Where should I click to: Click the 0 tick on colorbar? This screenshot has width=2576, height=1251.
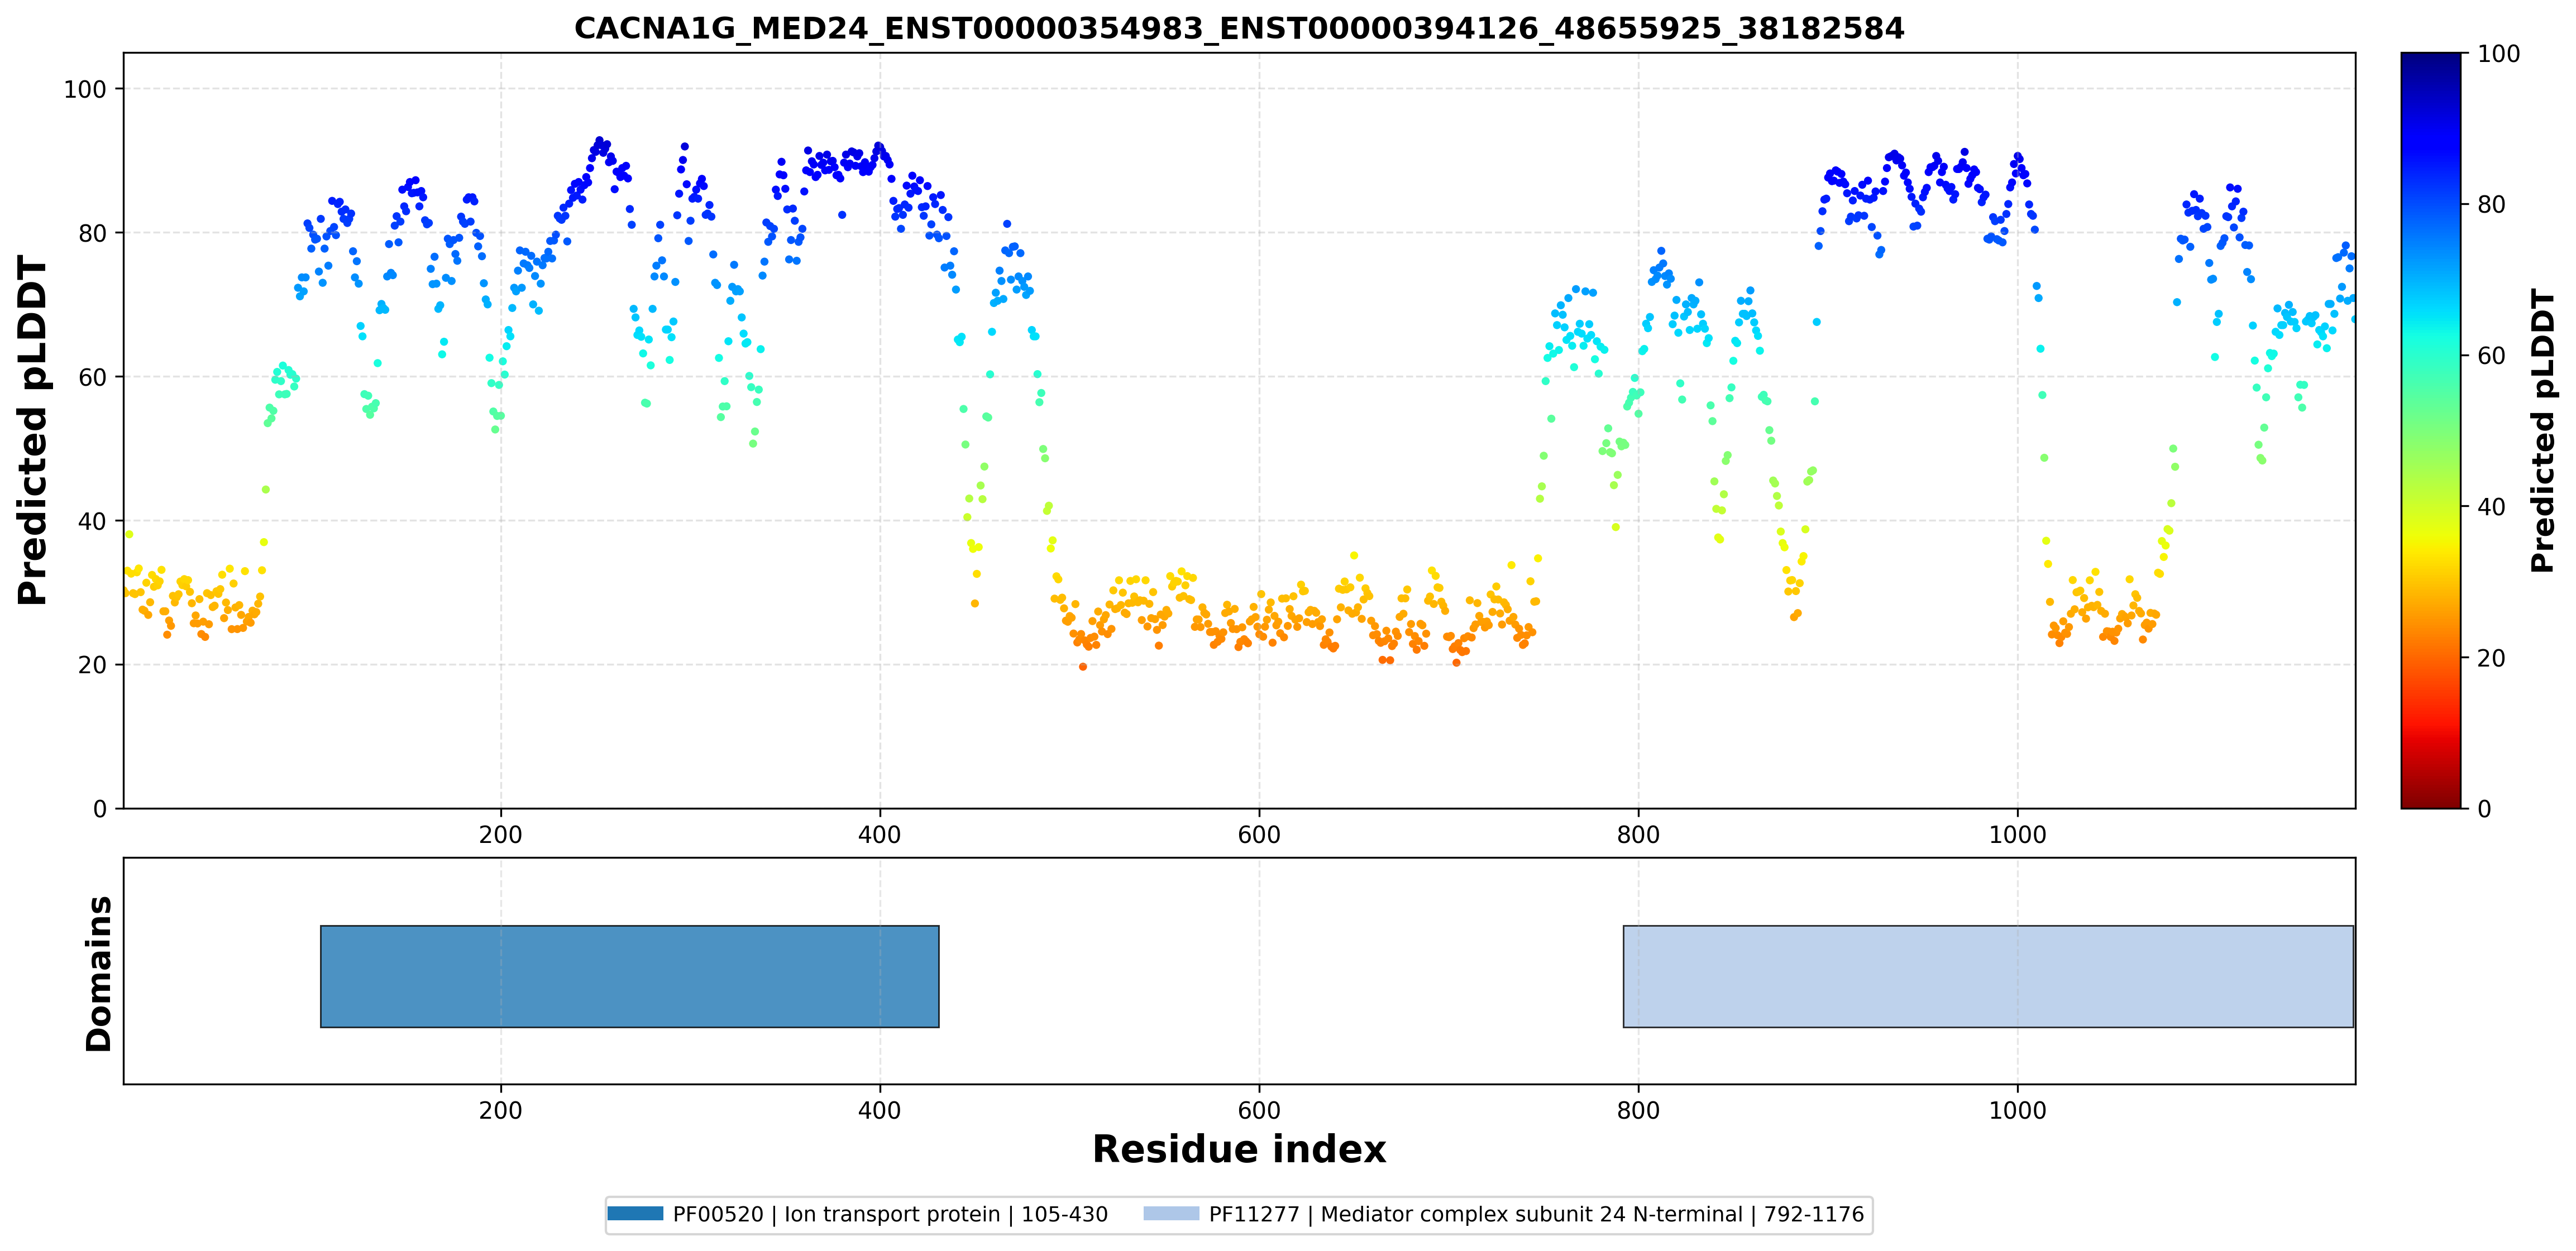(2484, 809)
